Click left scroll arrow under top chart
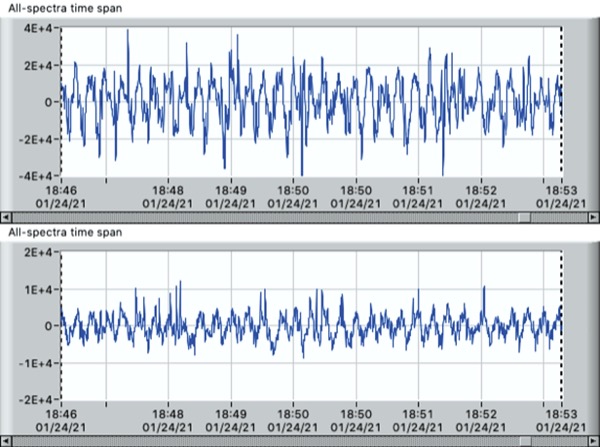The width and height of the screenshot is (600, 447). 6,216
